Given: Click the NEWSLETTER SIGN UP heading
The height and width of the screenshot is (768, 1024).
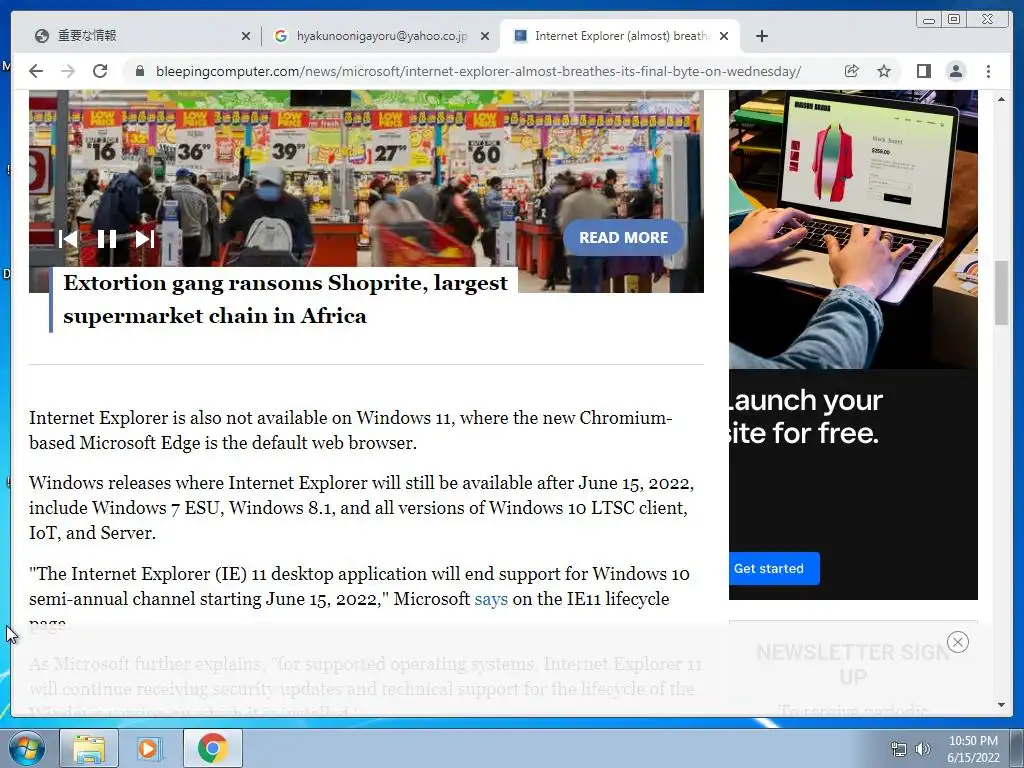Looking at the screenshot, I should coord(853,664).
